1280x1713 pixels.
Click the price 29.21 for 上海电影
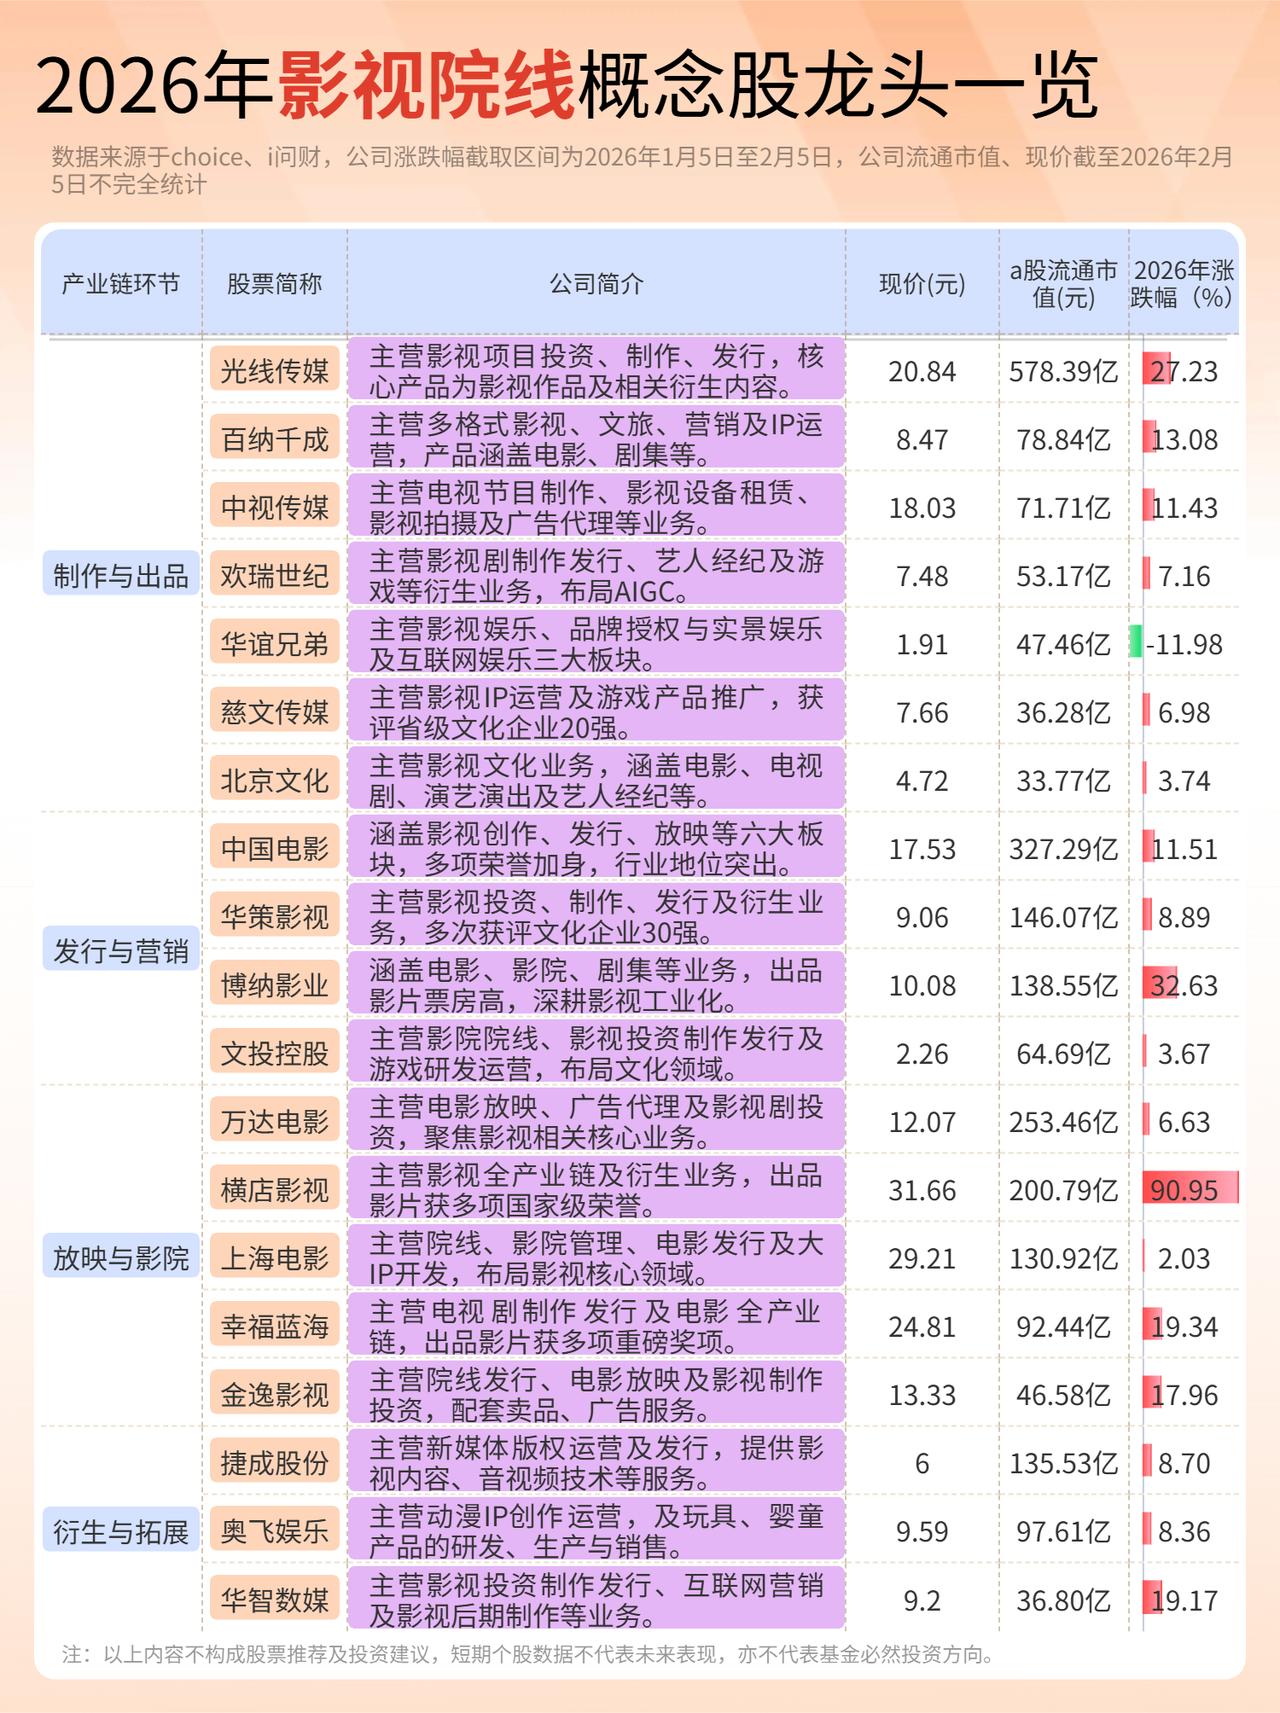pyautogui.click(x=922, y=1258)
